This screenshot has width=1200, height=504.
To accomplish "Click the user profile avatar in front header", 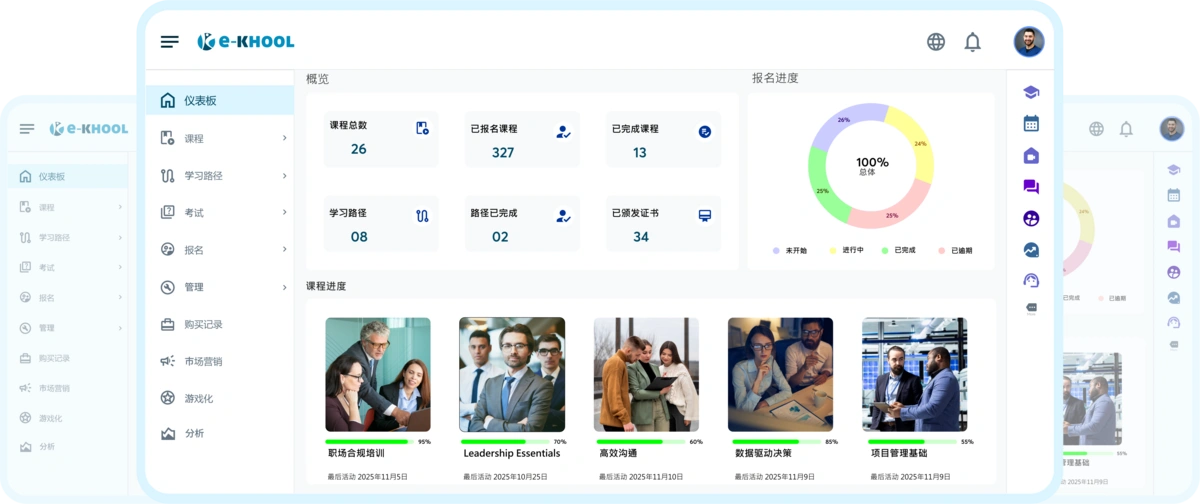I will (1028, 42).
